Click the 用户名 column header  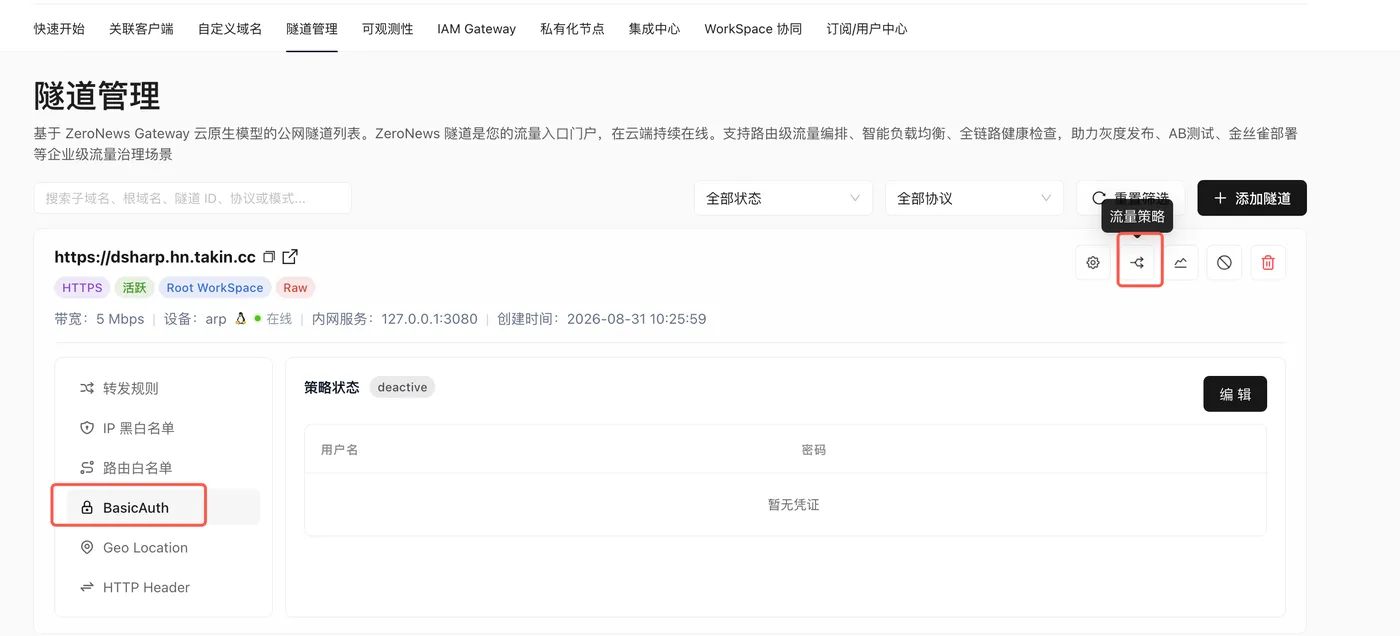(x=340, y=450)
